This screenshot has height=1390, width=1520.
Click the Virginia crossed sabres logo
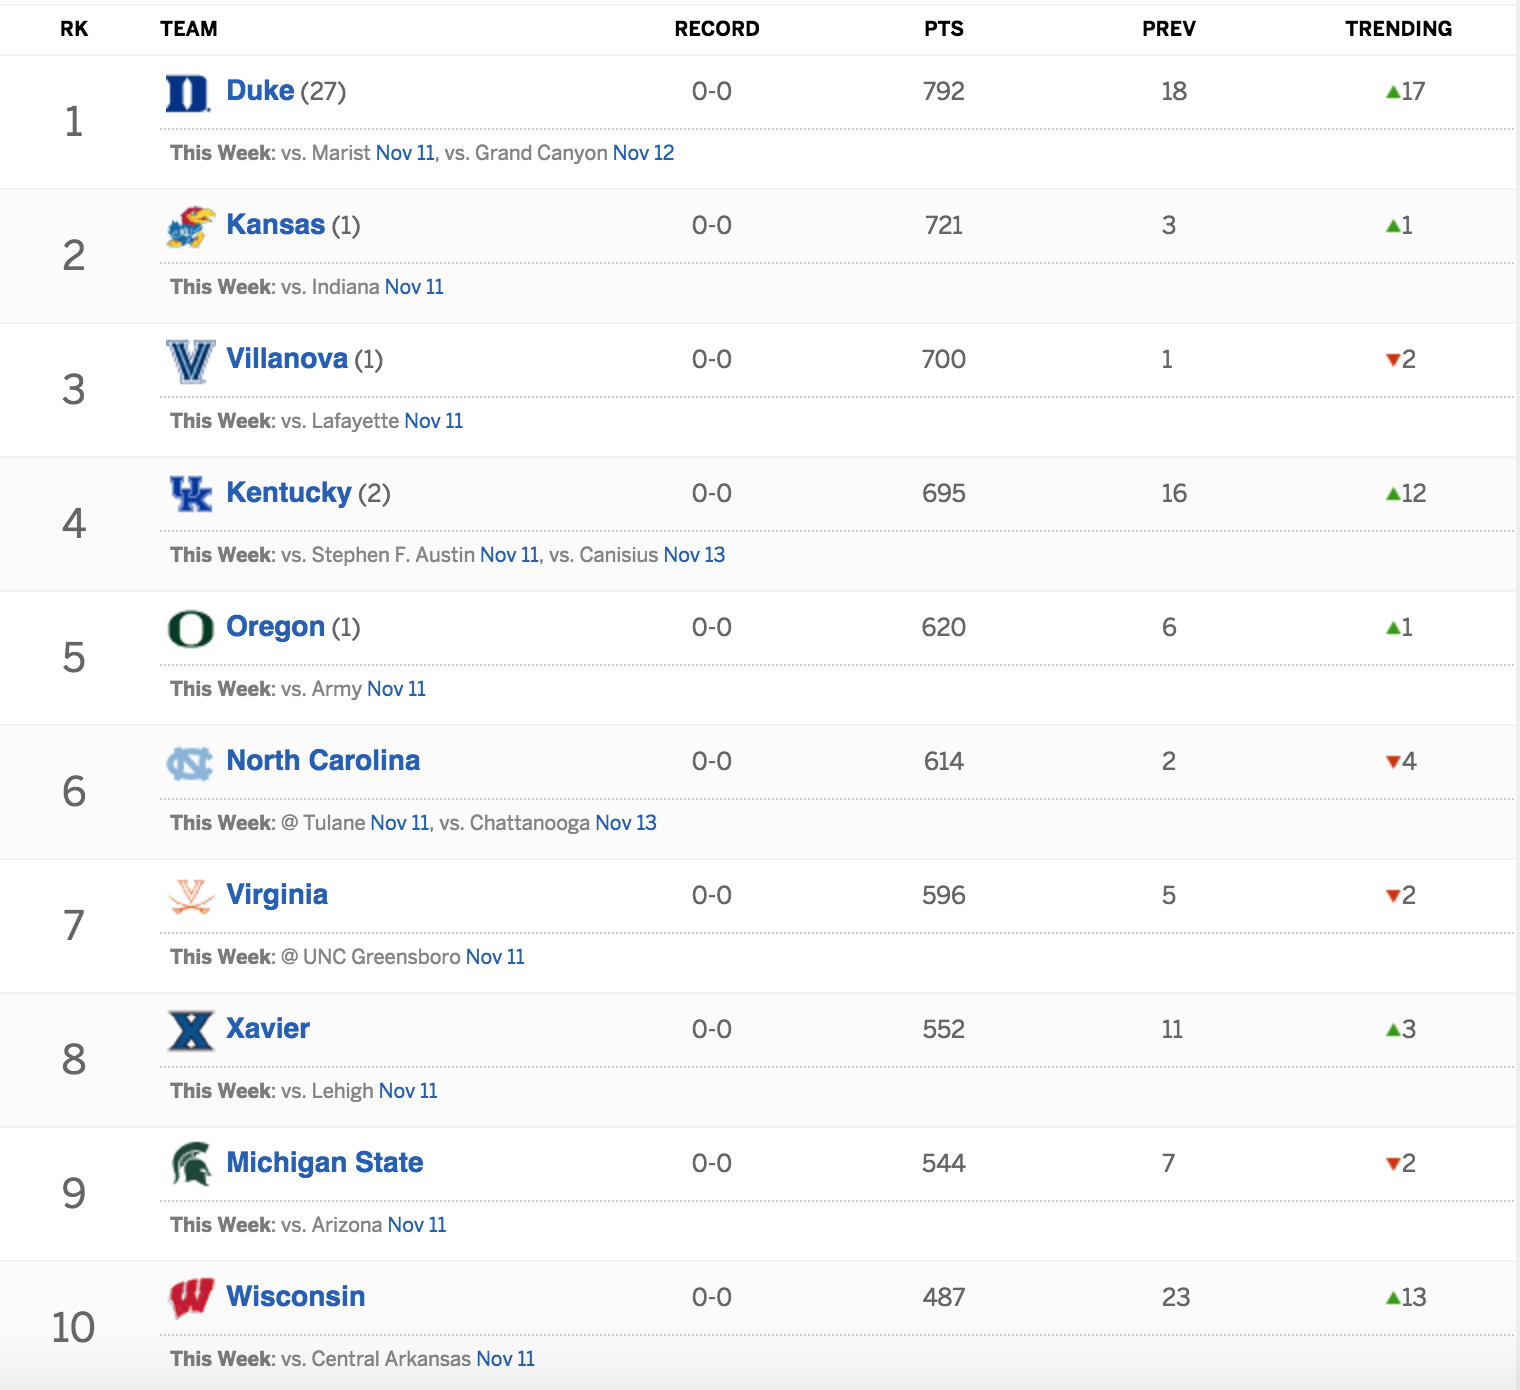[x=191, y=897]
